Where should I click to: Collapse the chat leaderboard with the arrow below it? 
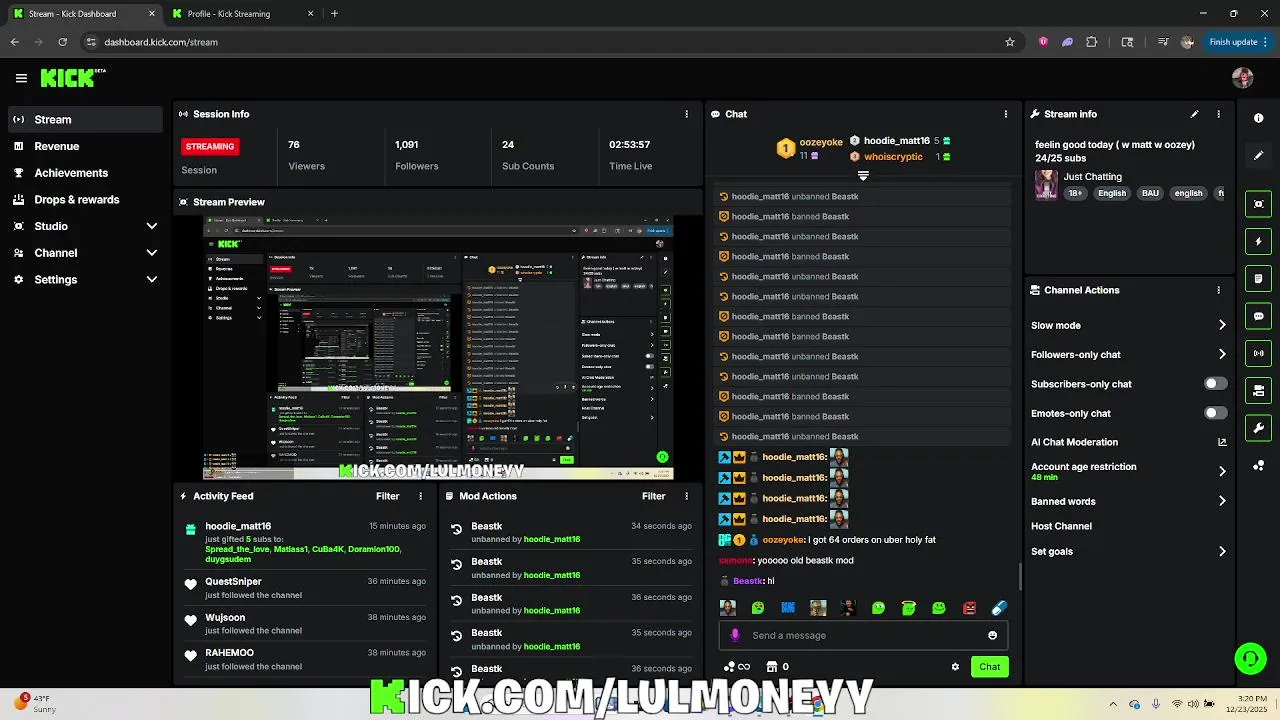863,175
